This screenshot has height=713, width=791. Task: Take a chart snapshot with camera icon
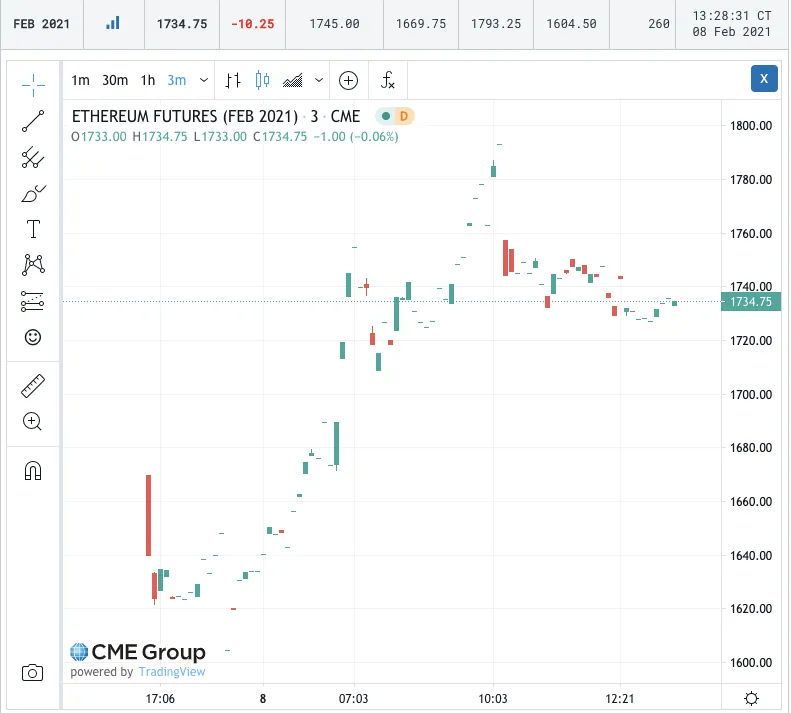point(32,673)
